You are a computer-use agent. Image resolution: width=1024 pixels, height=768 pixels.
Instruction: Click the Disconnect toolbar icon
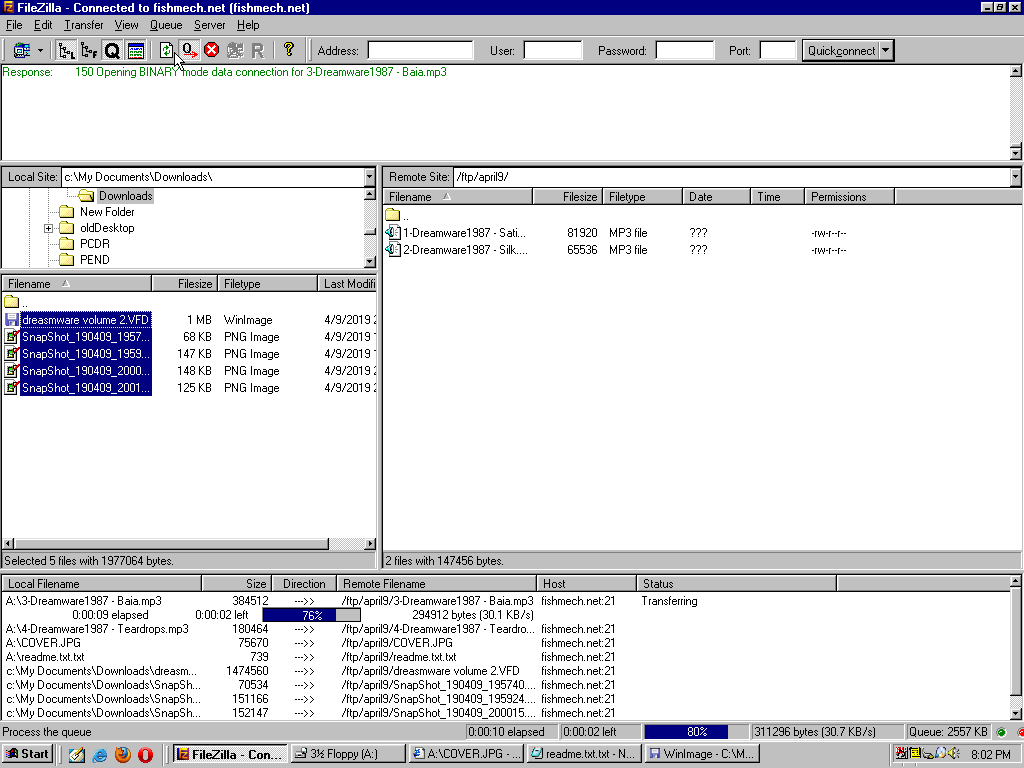click(235, 50)
